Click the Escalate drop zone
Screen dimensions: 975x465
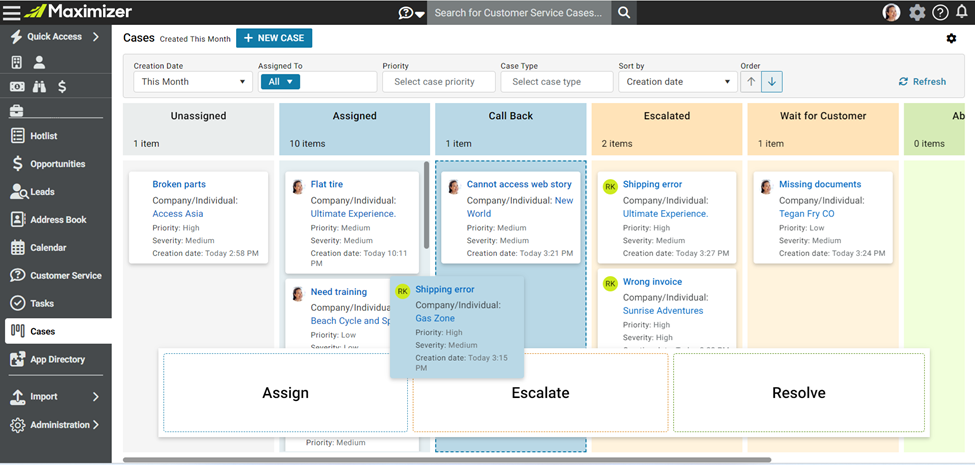pos(540,393)
